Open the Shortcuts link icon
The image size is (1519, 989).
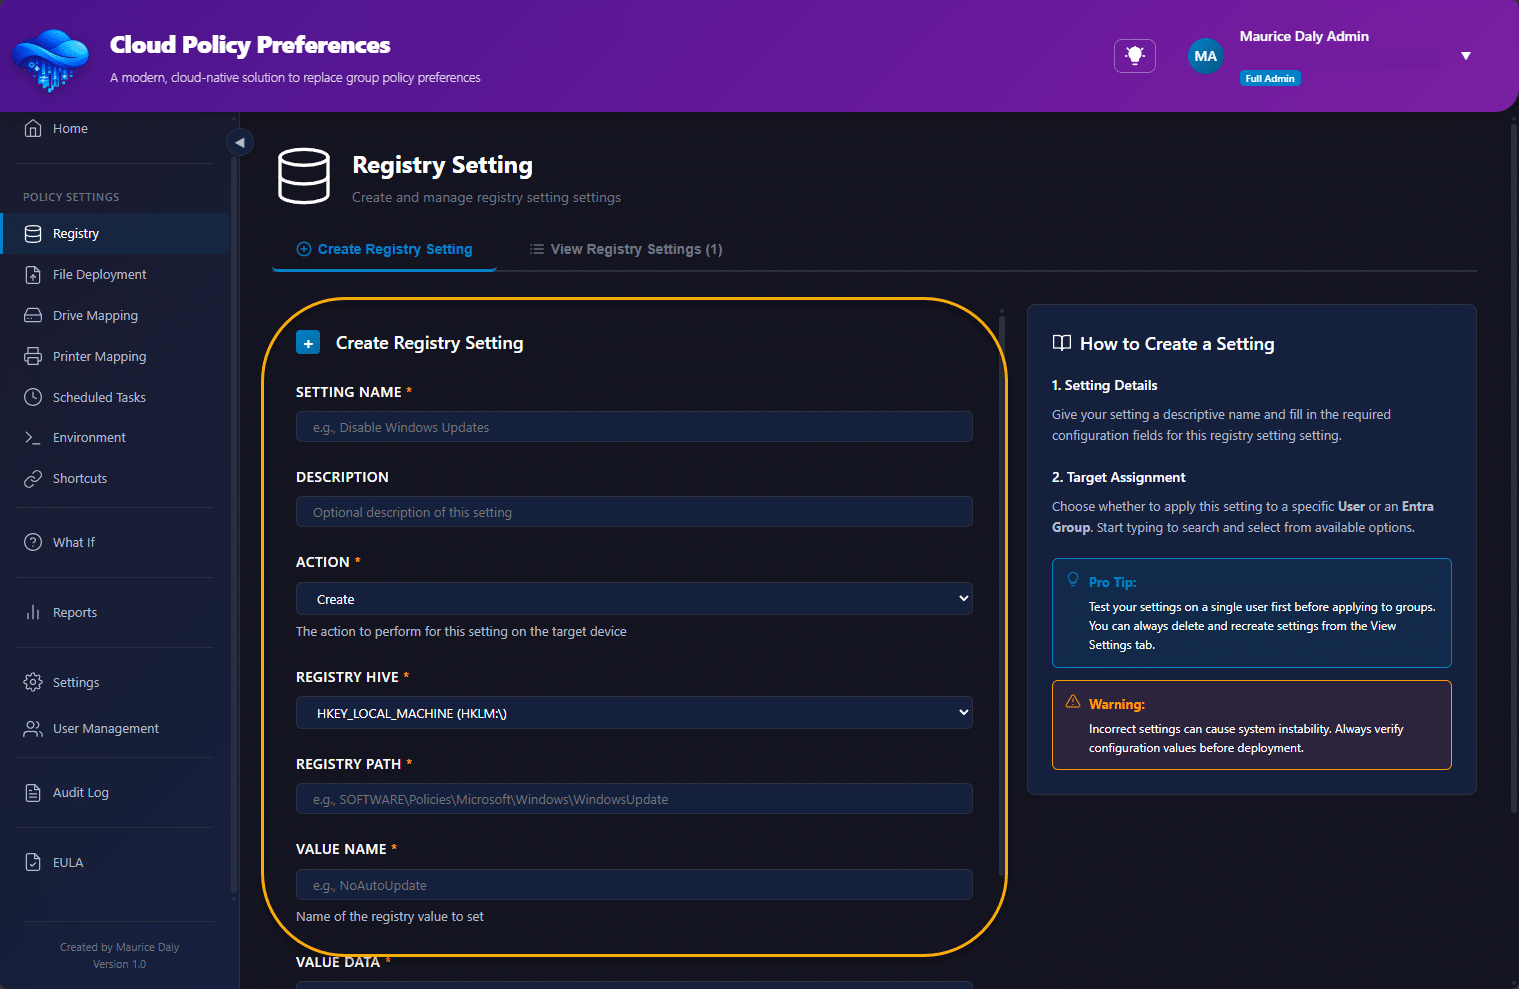(x=33, y=478)
